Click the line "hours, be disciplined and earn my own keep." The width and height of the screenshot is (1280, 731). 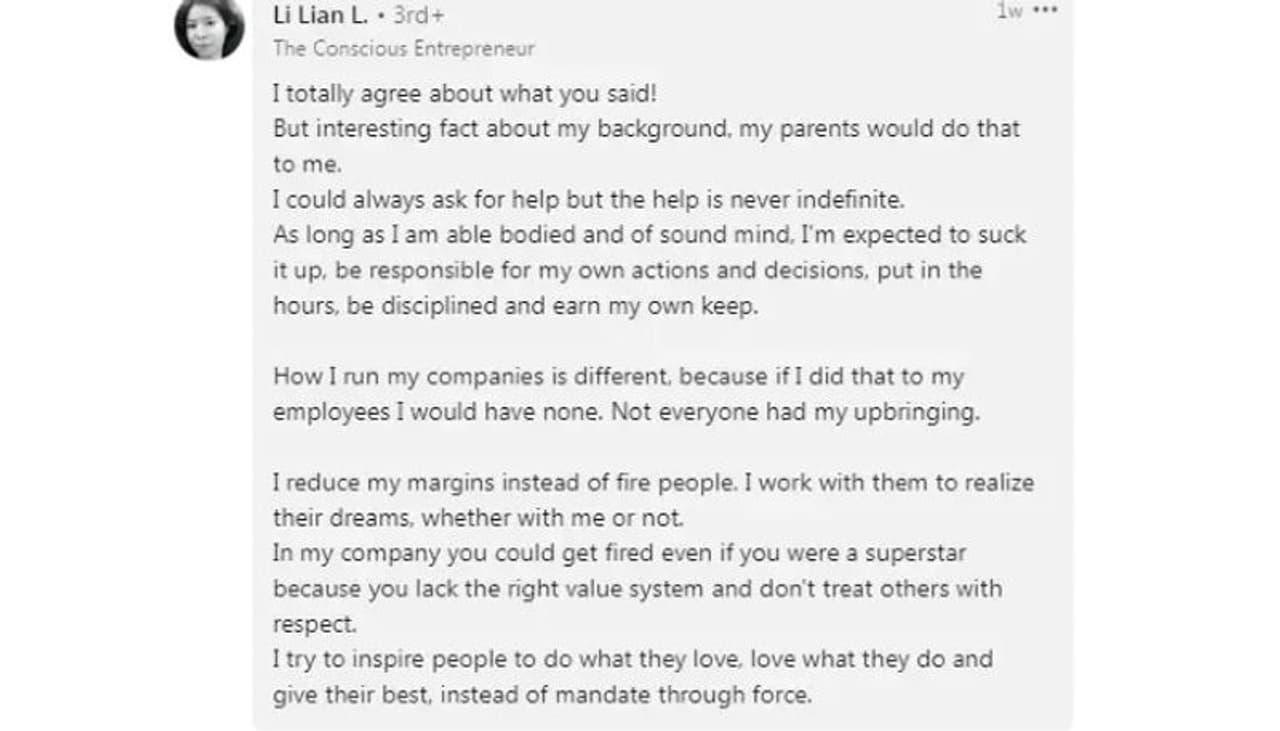[515, 306]
